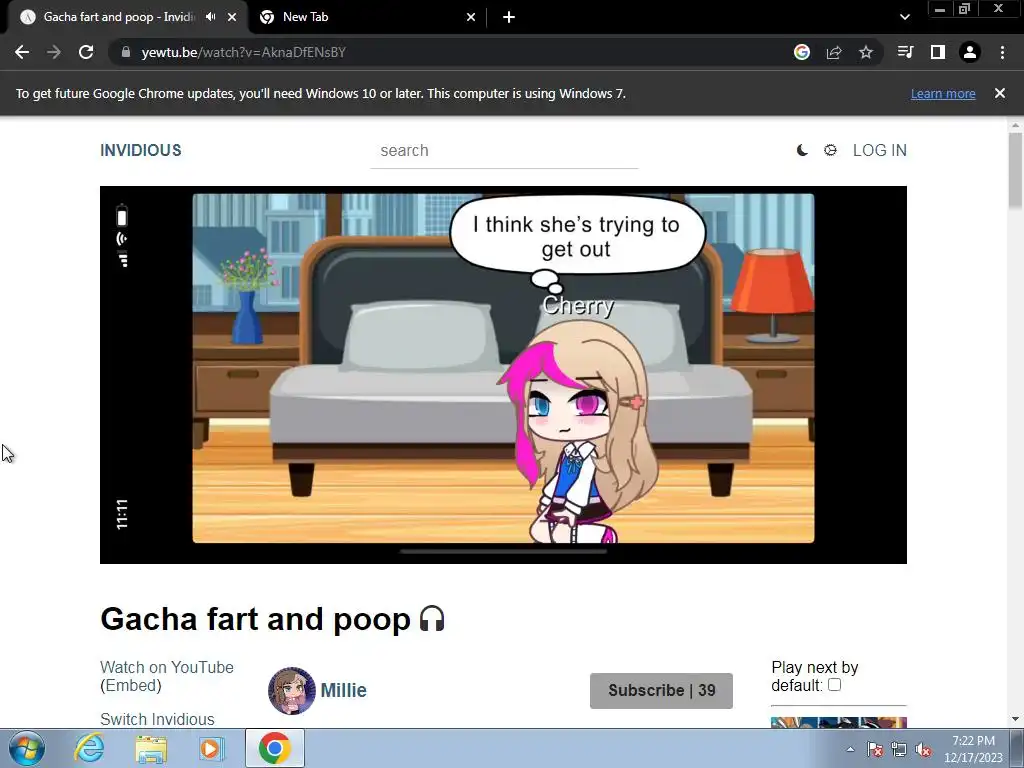Screen dimensions: 1024x768
Task: Dismiss the Chrome update notification bar
Action: pos(1000,93)
